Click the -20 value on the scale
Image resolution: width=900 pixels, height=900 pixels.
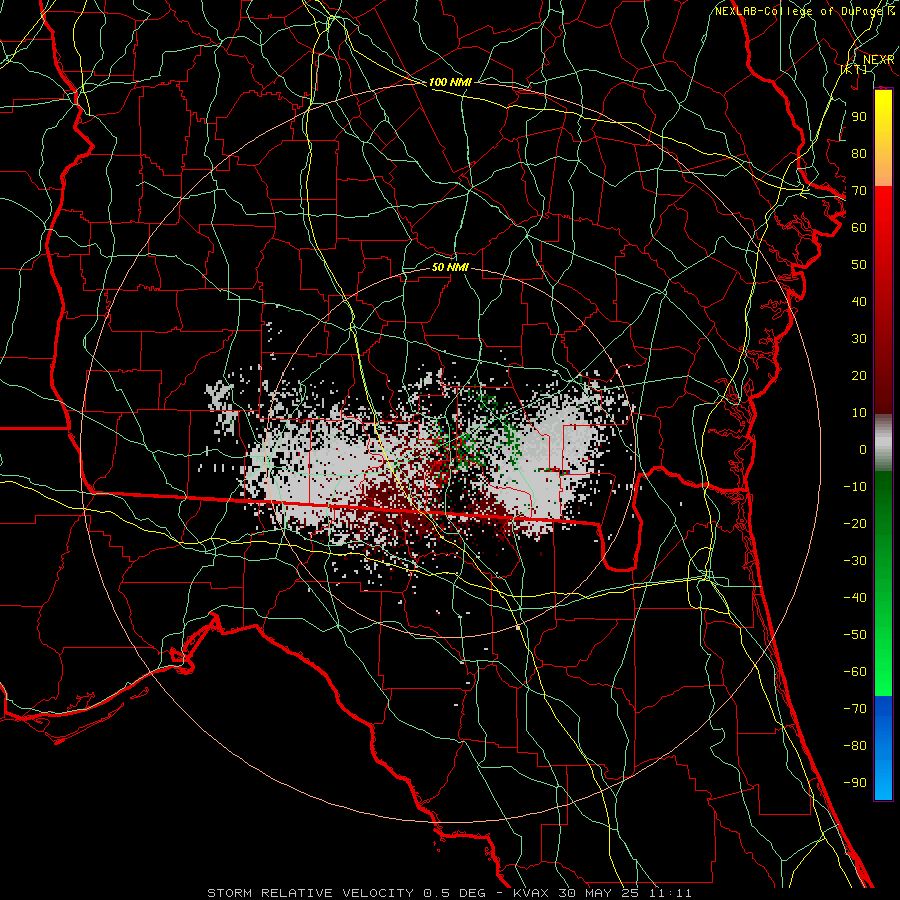pyautogui.click(x=855, y=524)
